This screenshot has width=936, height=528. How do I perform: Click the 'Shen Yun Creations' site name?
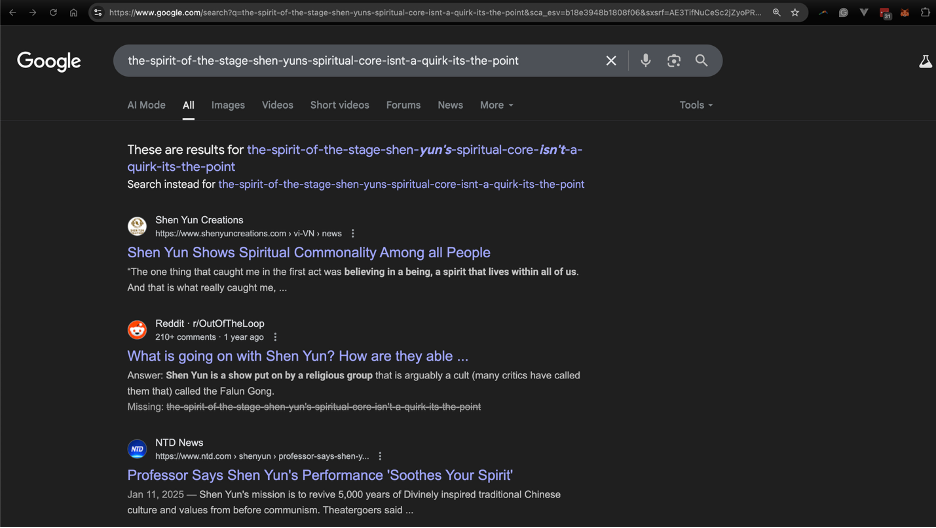(199, 220)
